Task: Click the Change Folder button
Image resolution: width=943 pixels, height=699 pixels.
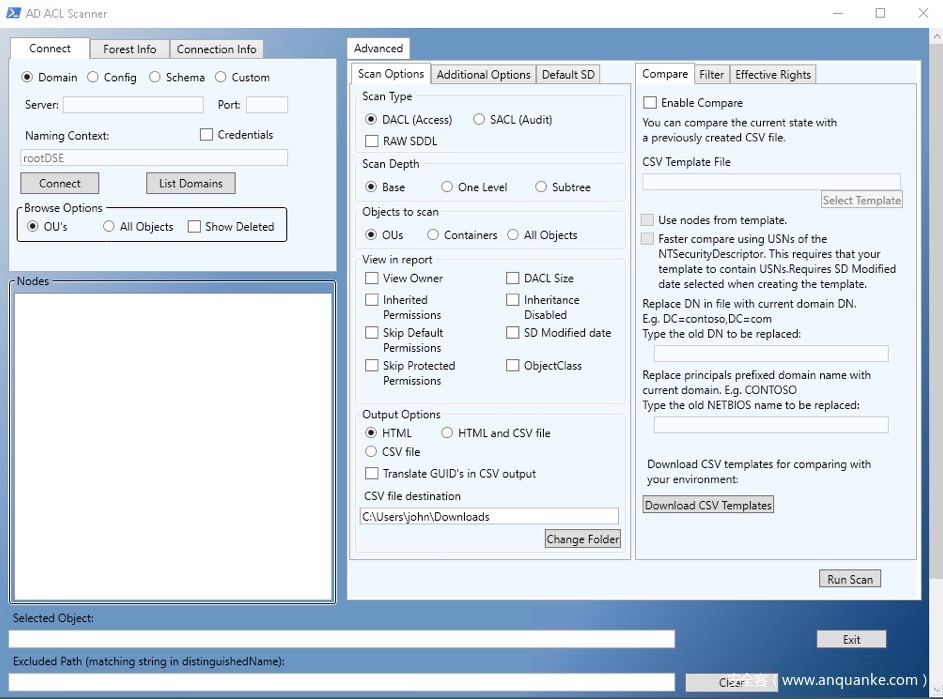Action: [583, 539]
